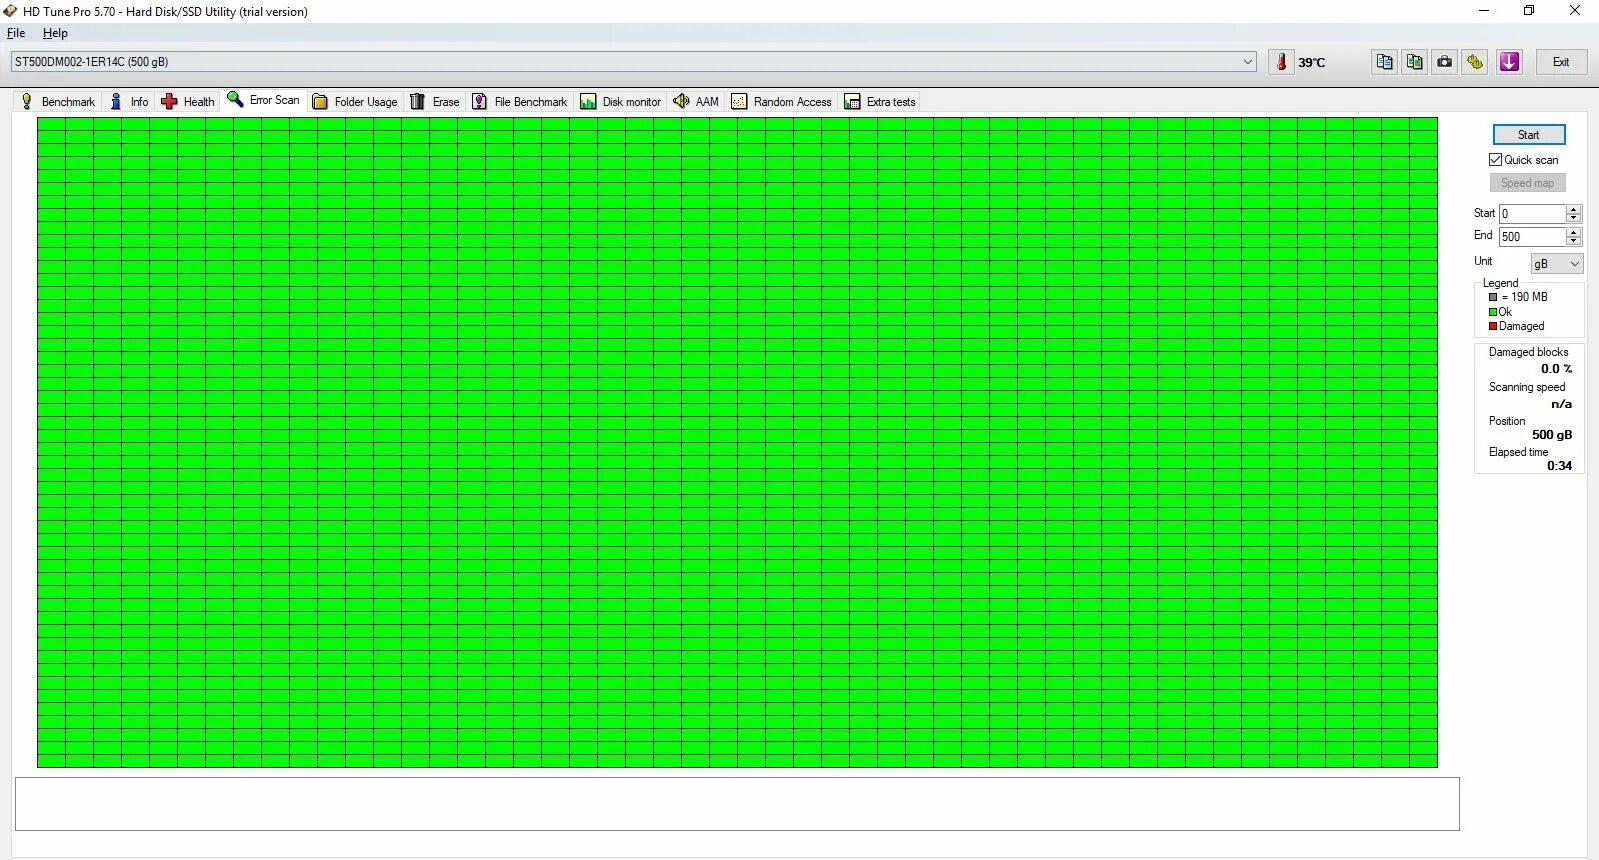The image size is (1599, 860).
Task: Open the Unit gB dropdown
Action: 1557,264
